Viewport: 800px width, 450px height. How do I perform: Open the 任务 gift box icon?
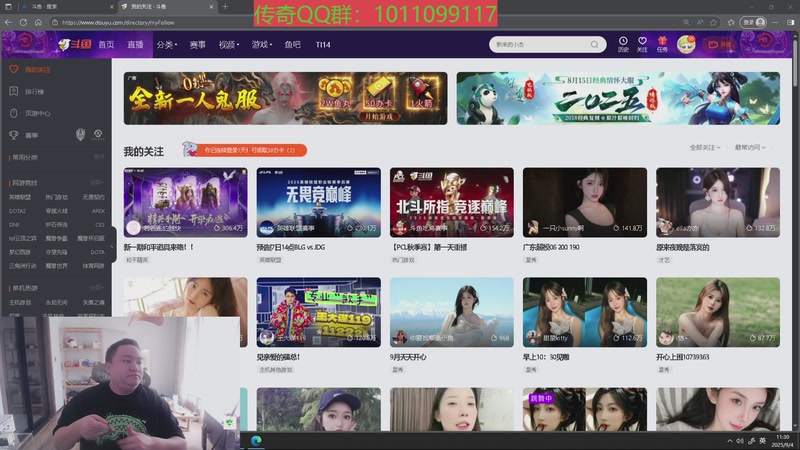662,44
